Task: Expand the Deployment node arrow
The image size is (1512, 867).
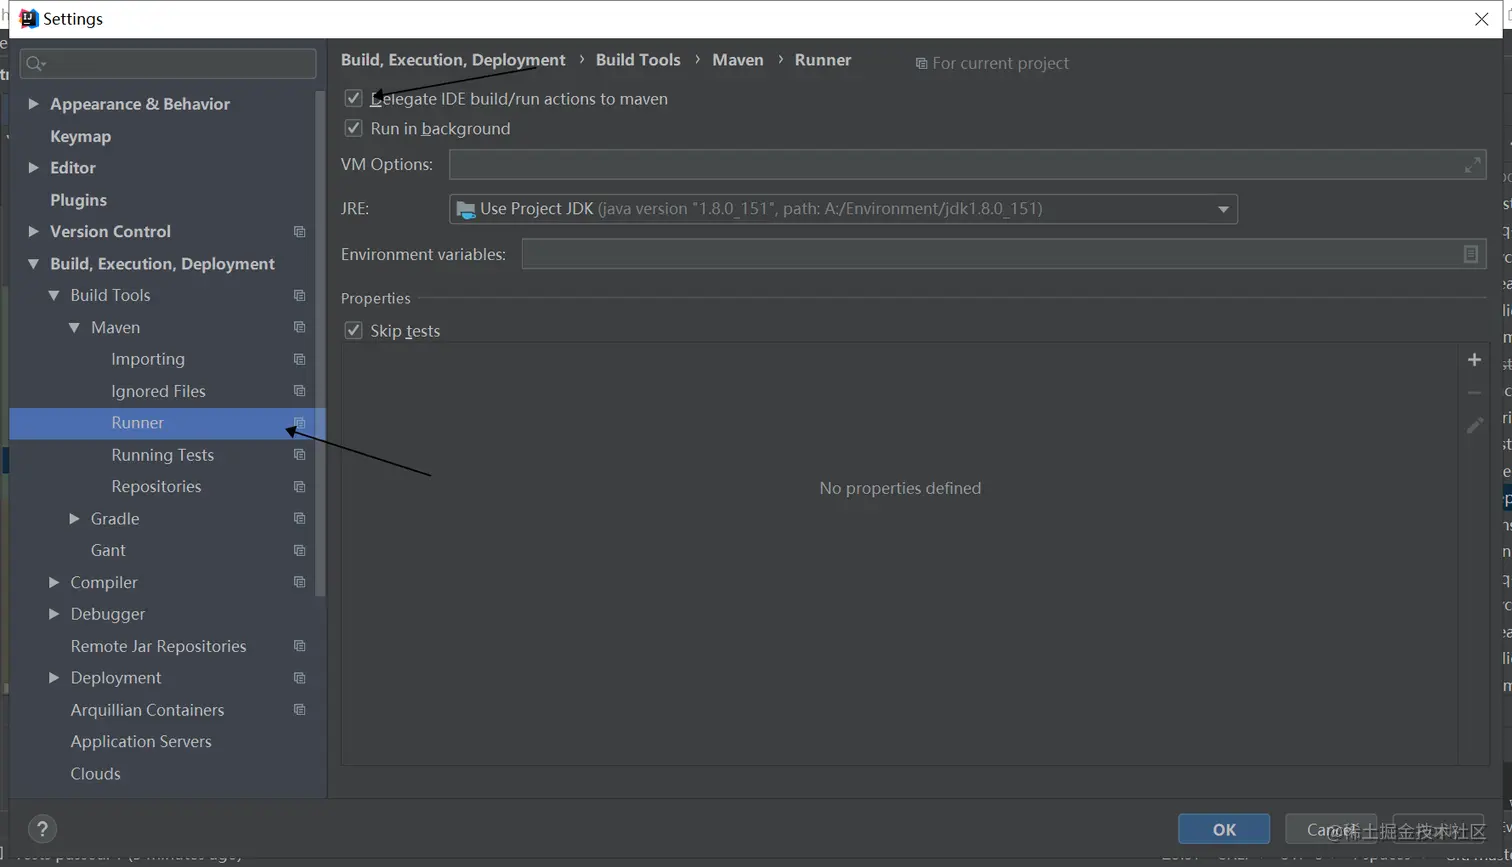Action: click(x=54, y=678)
